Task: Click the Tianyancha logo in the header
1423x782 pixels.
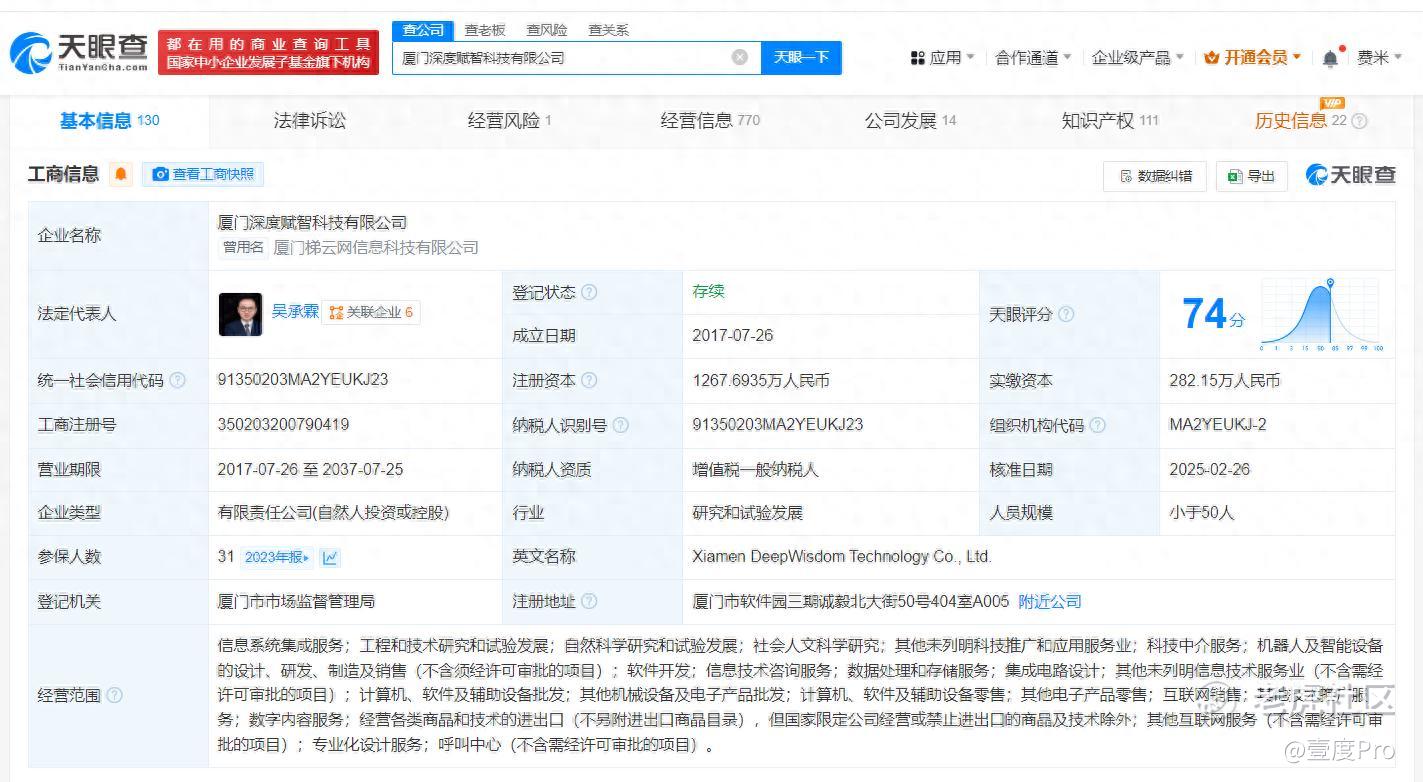Action: click(x=79, y=52)
